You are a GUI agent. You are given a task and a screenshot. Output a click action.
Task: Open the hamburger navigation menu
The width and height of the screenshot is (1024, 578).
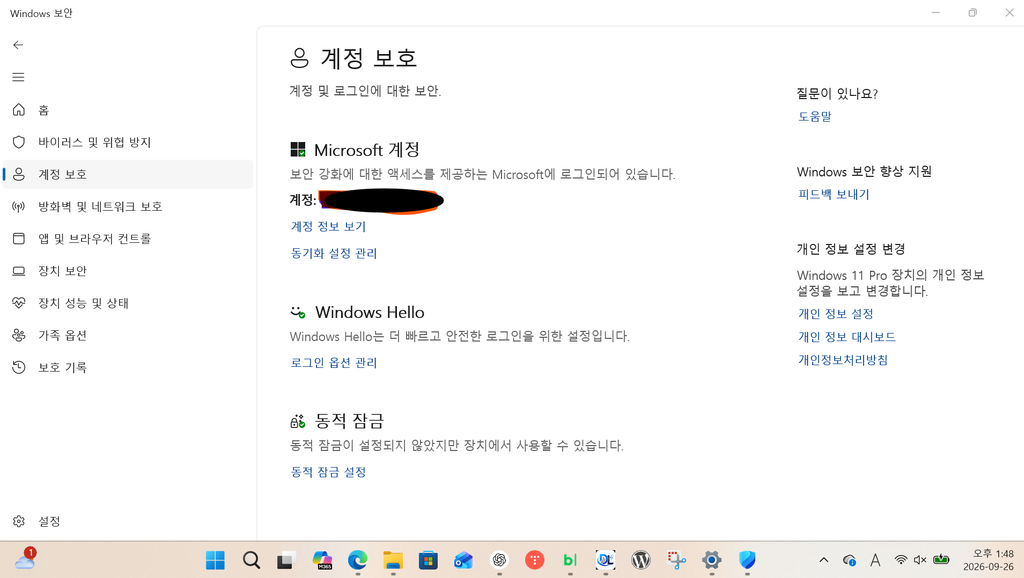18,77
